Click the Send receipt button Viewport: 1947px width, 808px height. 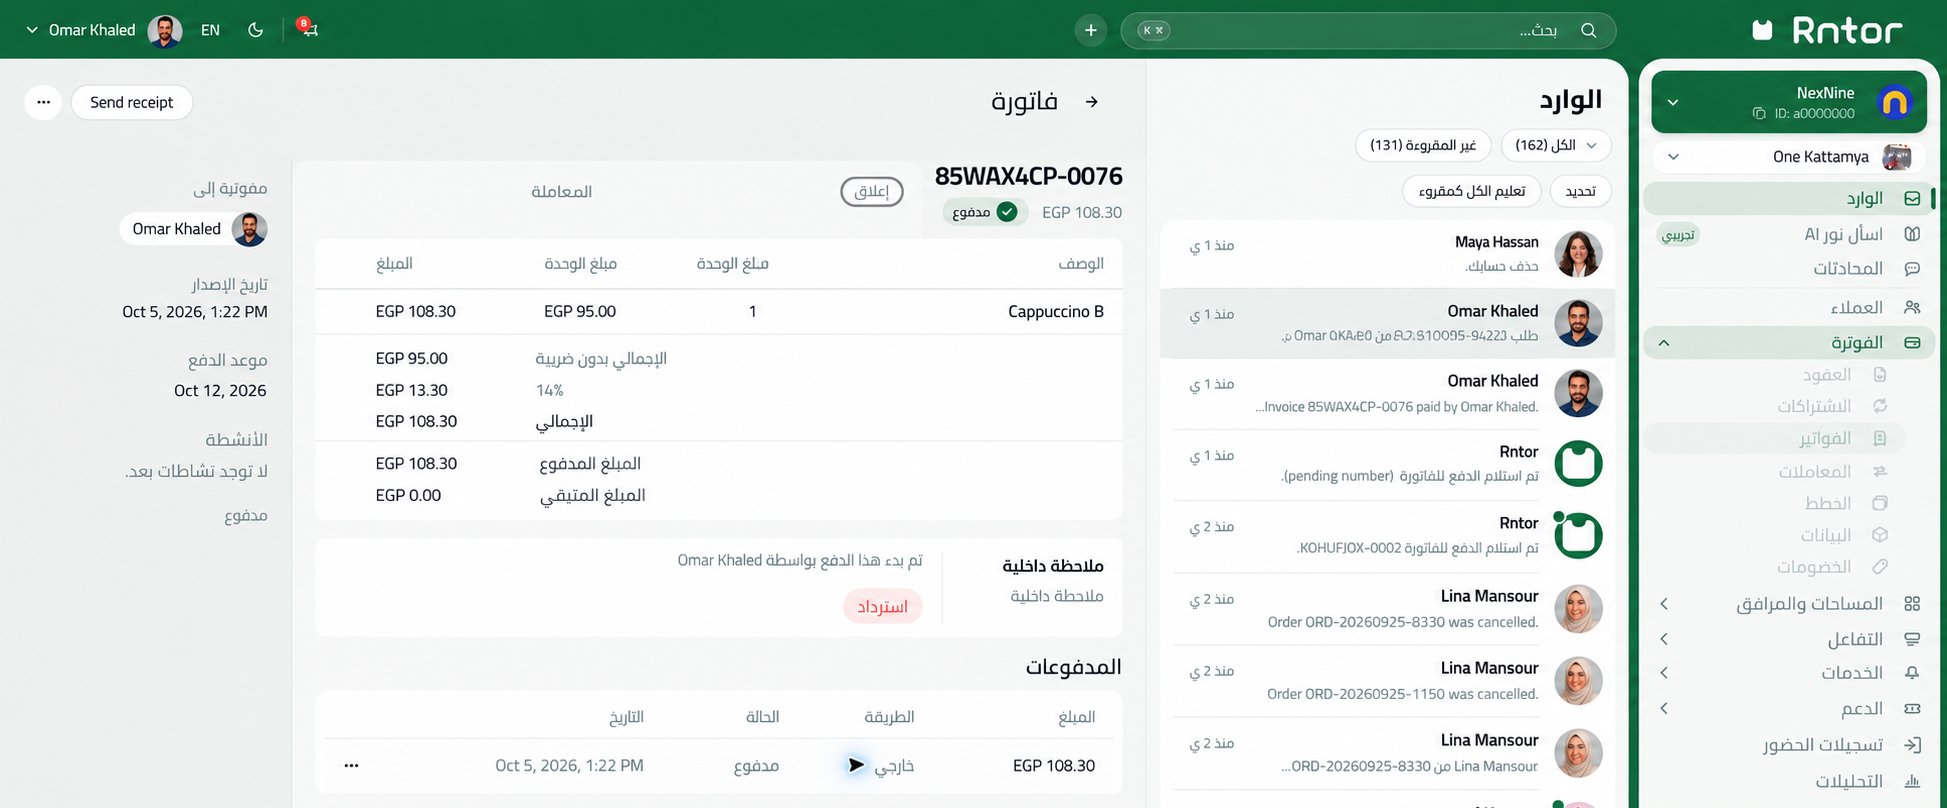(131, 102)
